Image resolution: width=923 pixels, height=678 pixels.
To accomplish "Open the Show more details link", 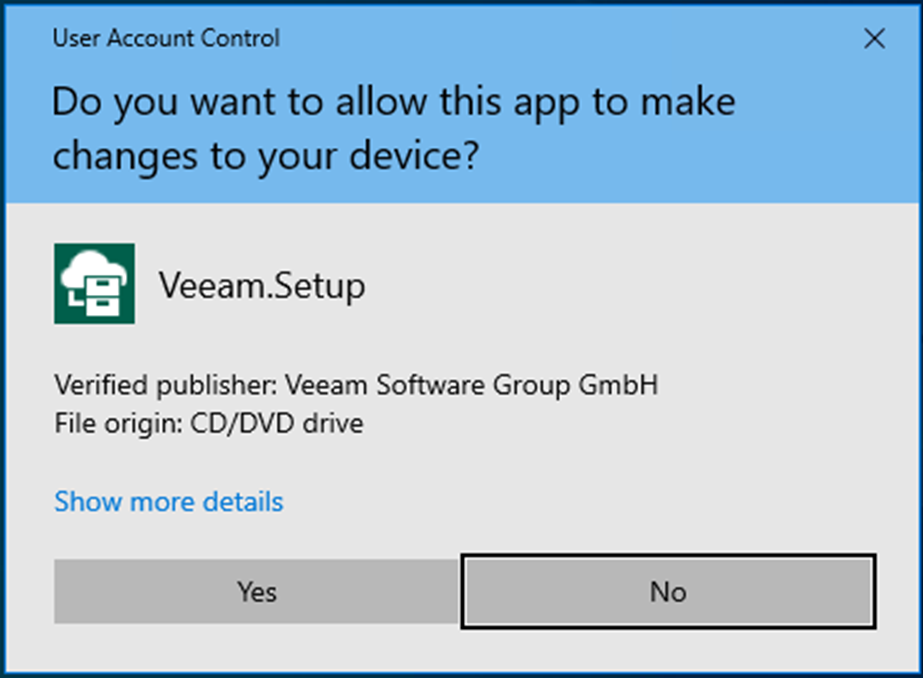I will 169,501.
